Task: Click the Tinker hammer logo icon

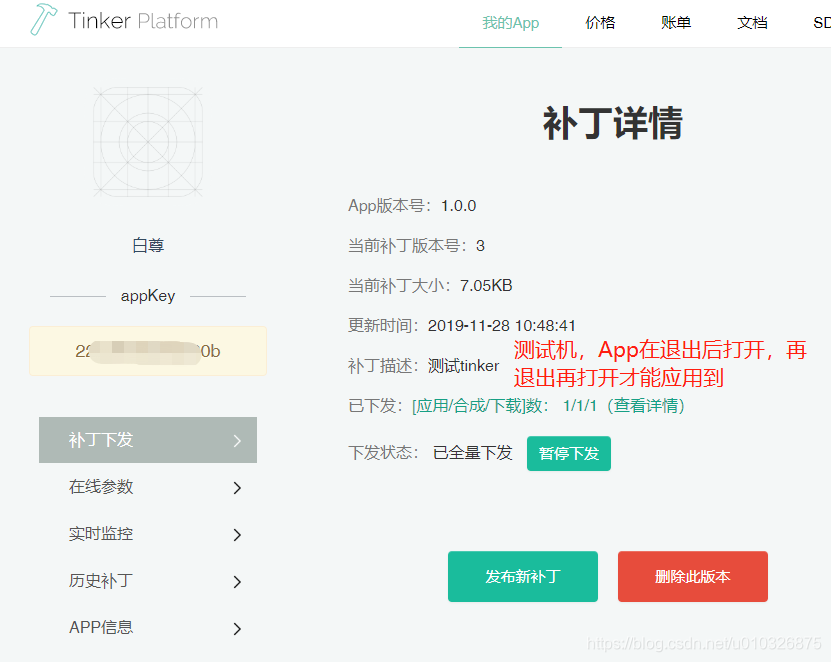Action: [x=43, y=19]
